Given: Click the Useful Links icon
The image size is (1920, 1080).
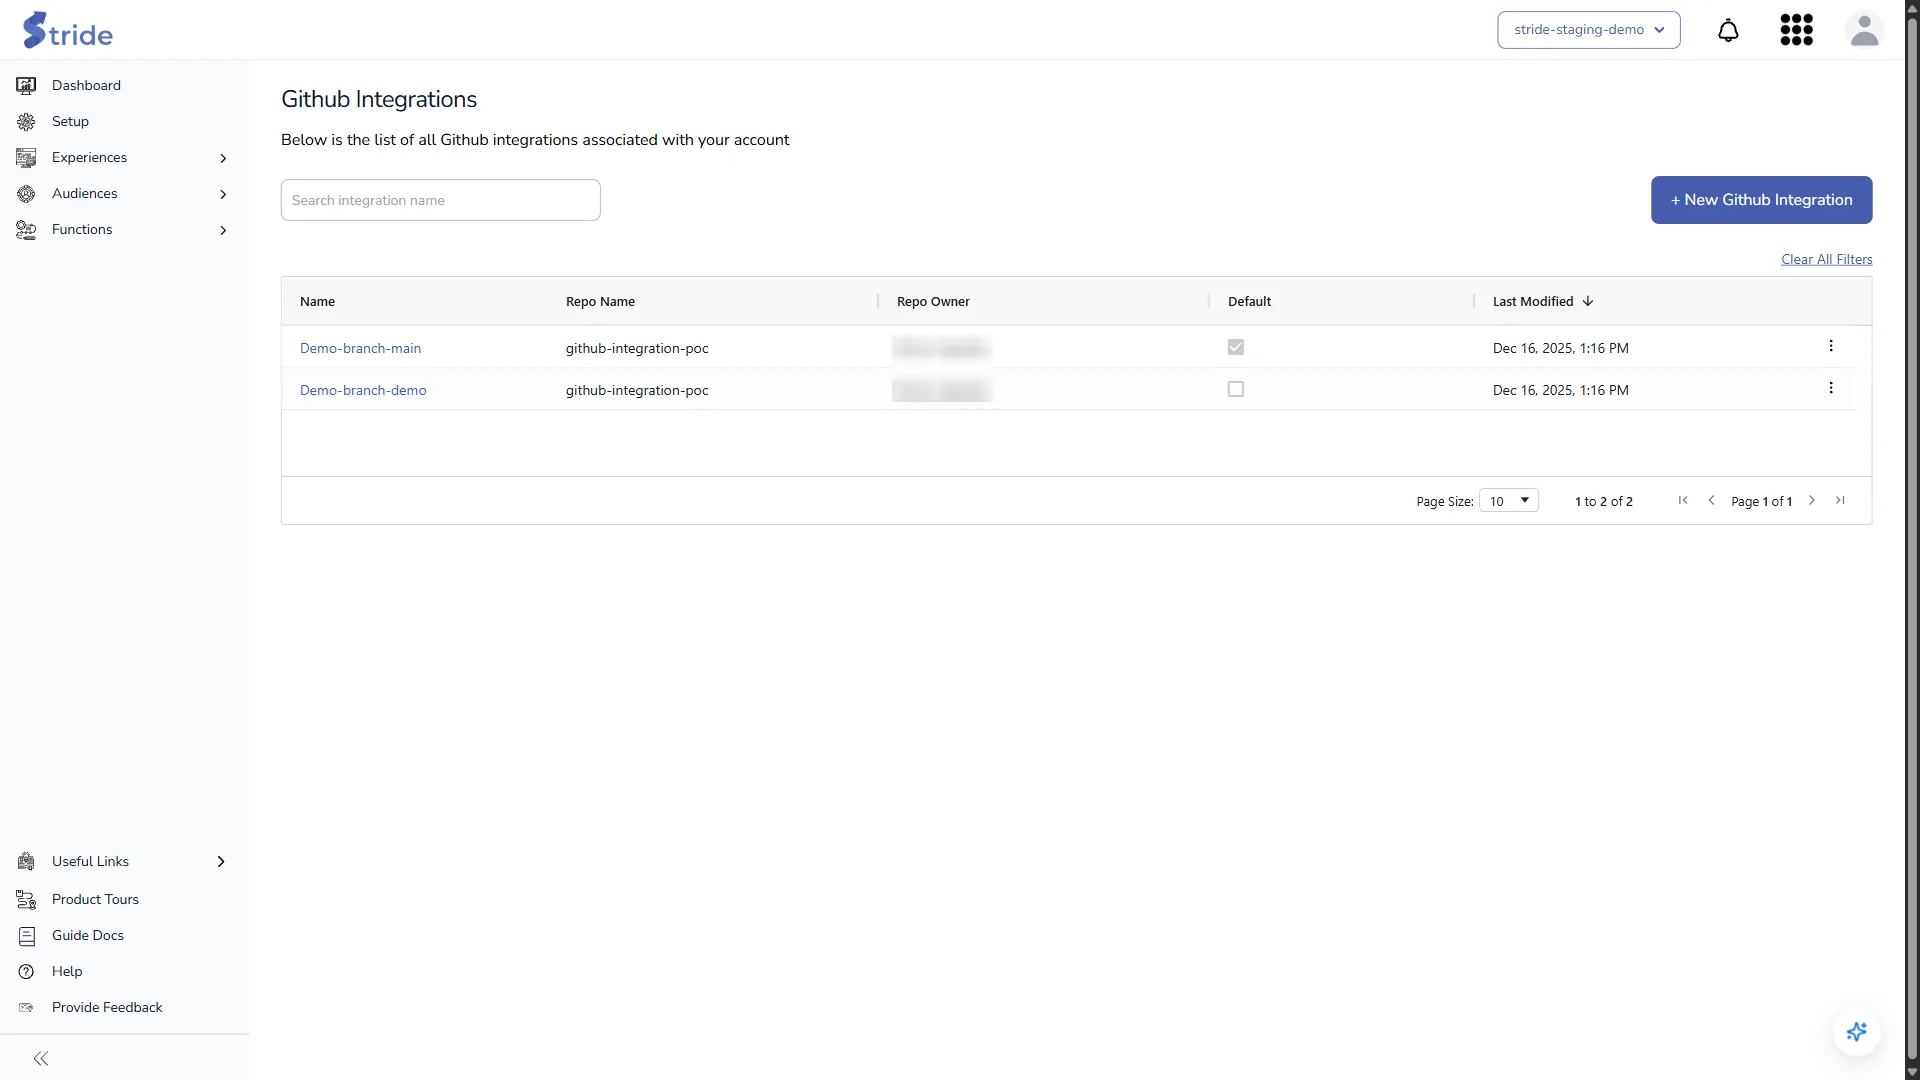Looking at the screenshot, I should (26, 862).
